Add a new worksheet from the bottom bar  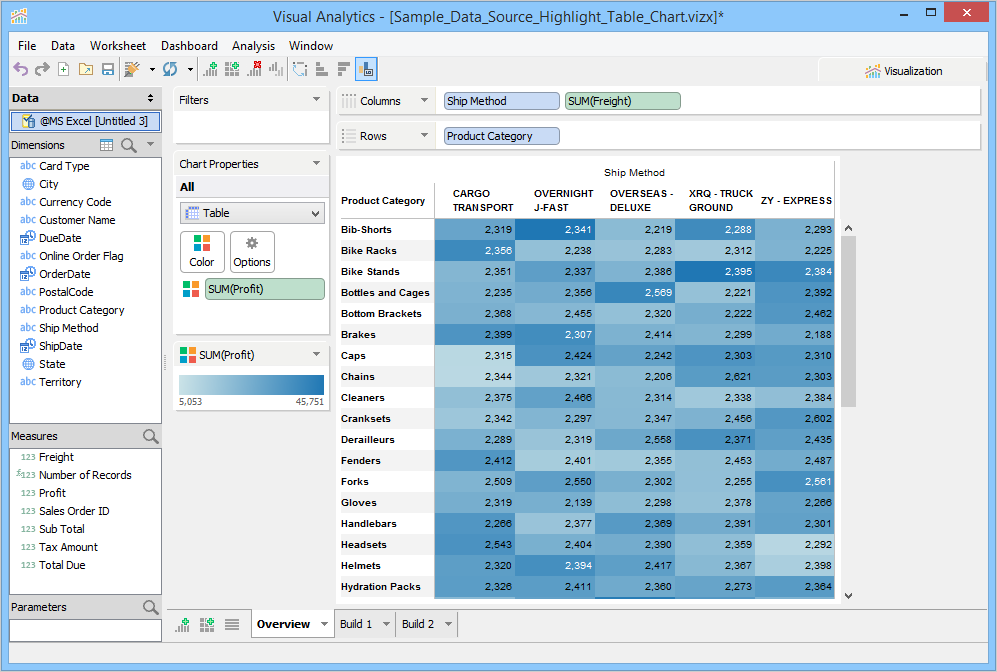(x=184, y=624)
